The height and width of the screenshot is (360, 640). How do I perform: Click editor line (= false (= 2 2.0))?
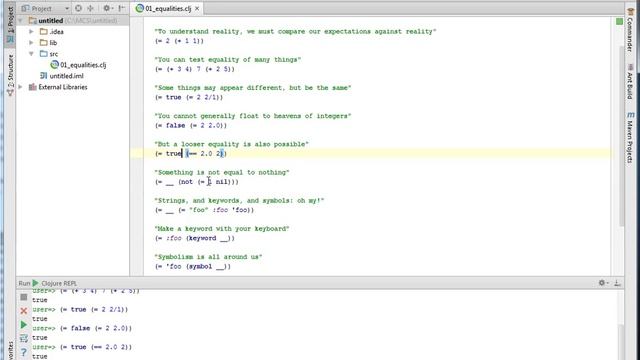pos(191,125)
